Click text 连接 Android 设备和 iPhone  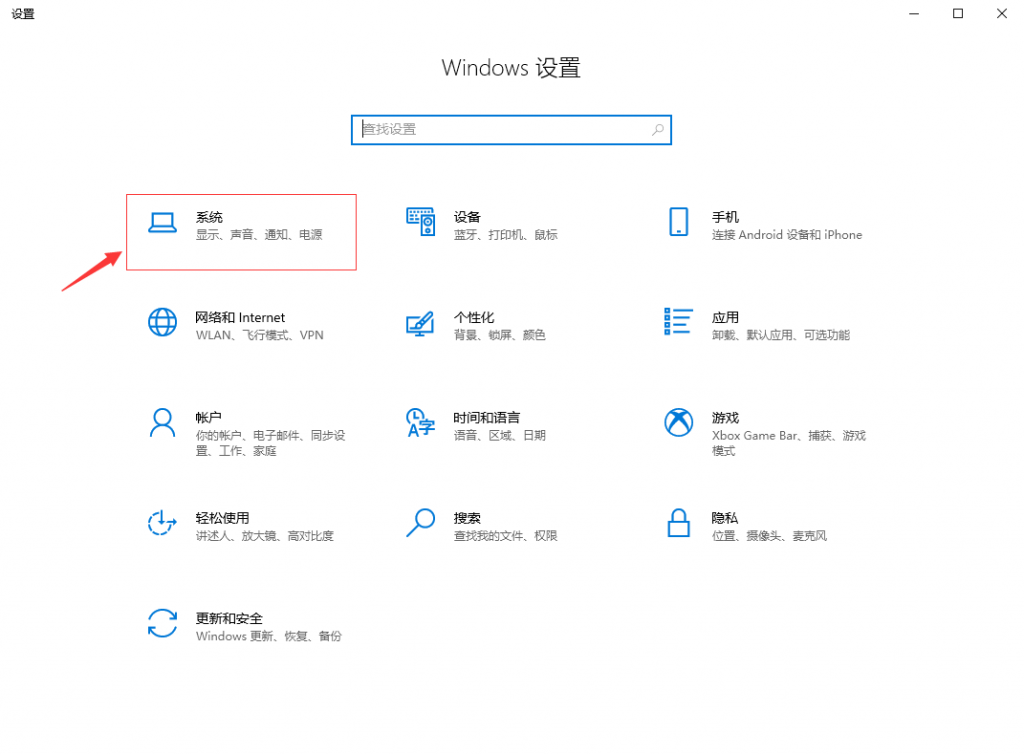787,234
